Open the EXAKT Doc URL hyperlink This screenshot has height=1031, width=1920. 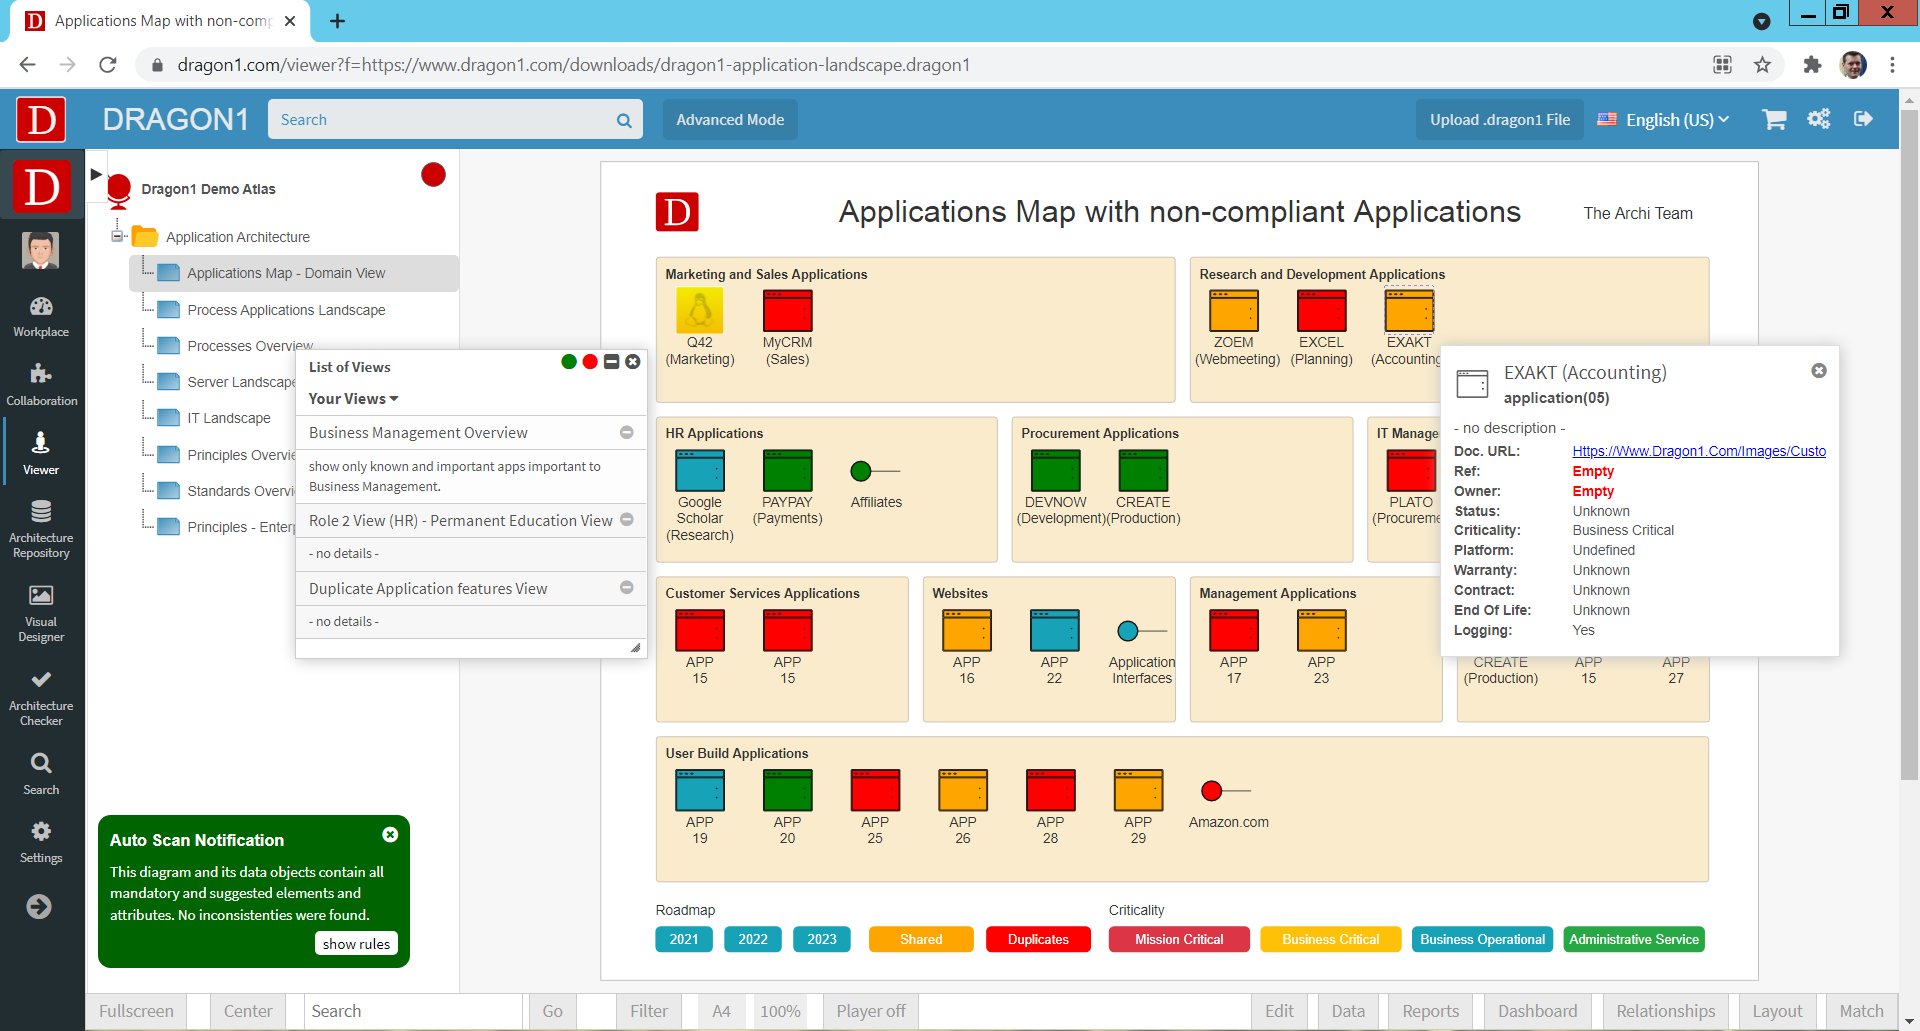(1698, 451)
